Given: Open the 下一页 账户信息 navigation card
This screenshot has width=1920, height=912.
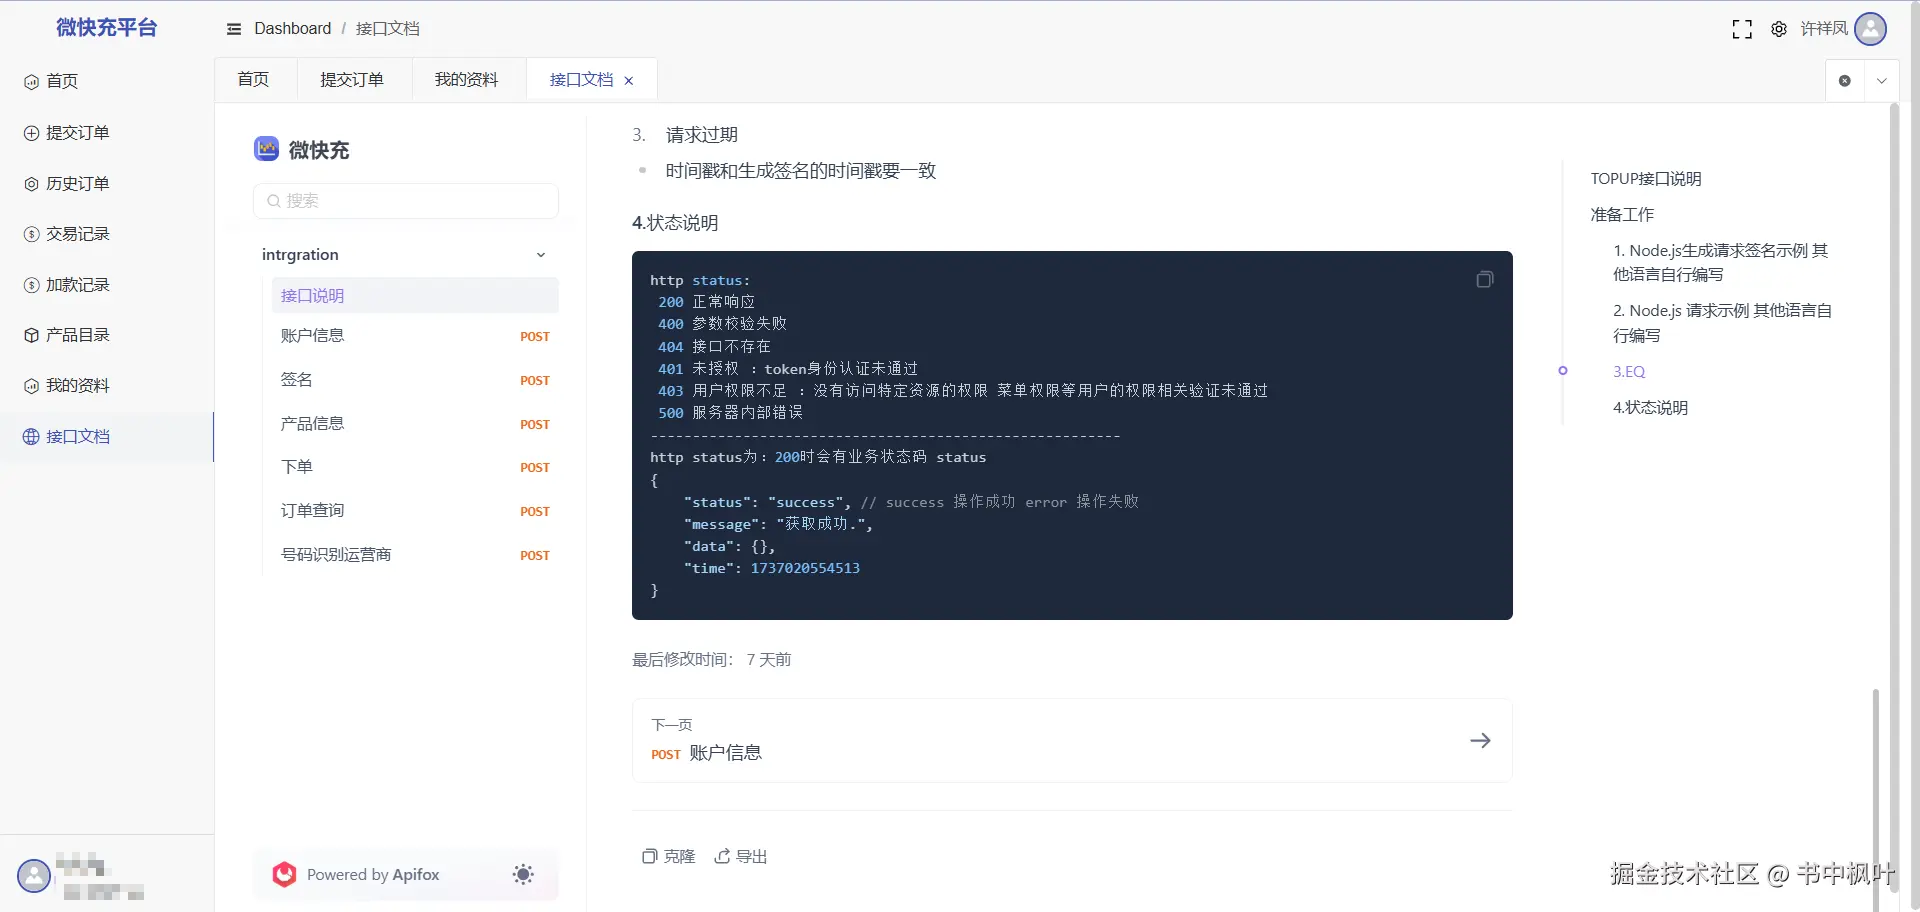Looking at the screenshot, I should tap(1071, 740).
